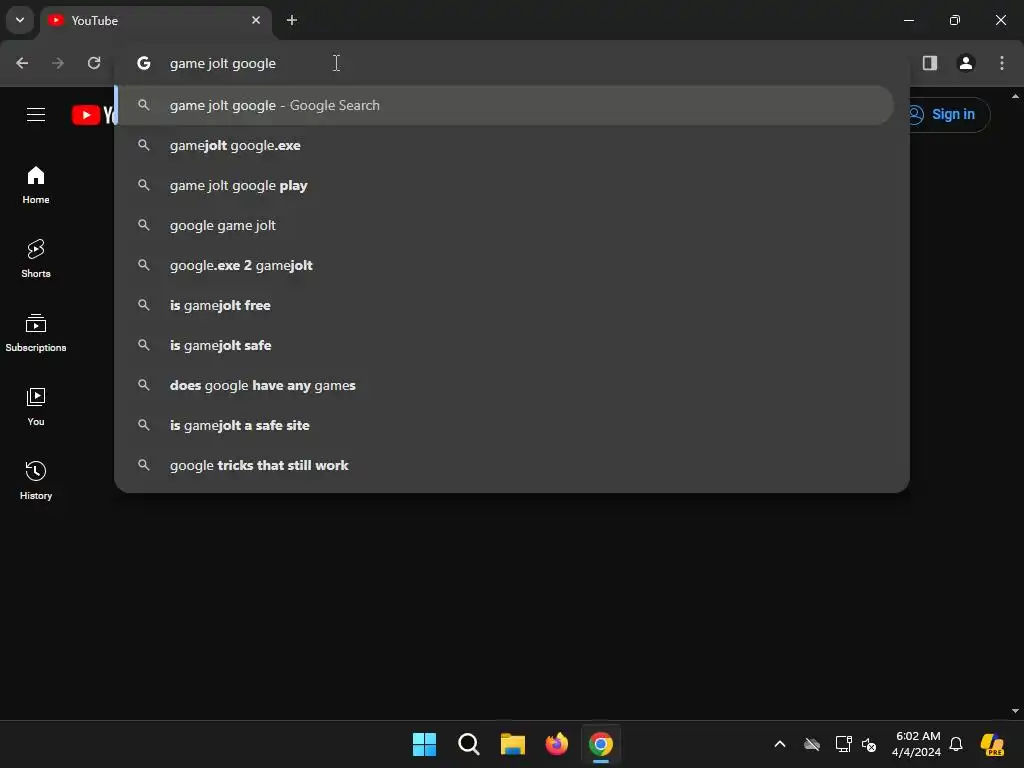Open the tab search dropdown arrow
Screen dimensions: 1024x768
pos(20,20)
